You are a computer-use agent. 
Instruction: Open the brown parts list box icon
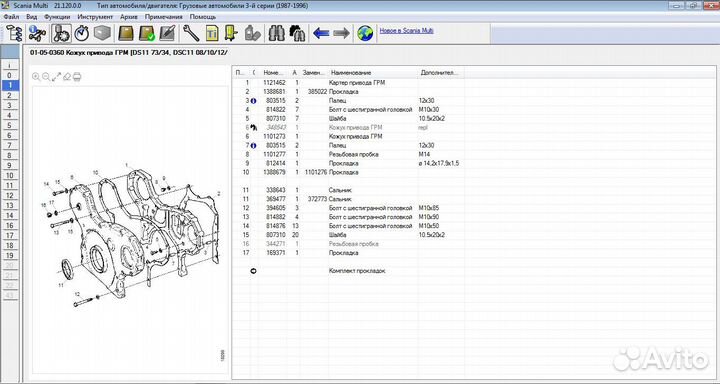[x=126, y=33]
